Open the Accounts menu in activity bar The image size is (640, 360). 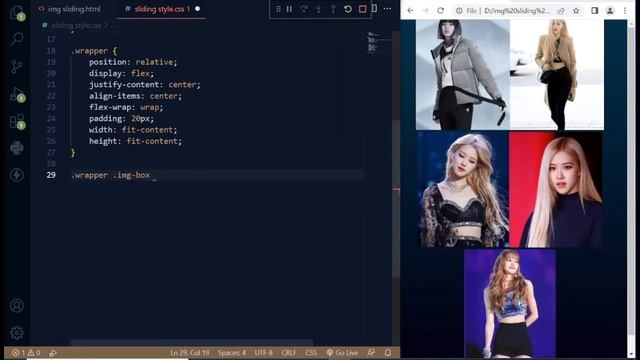coord(17,306)
